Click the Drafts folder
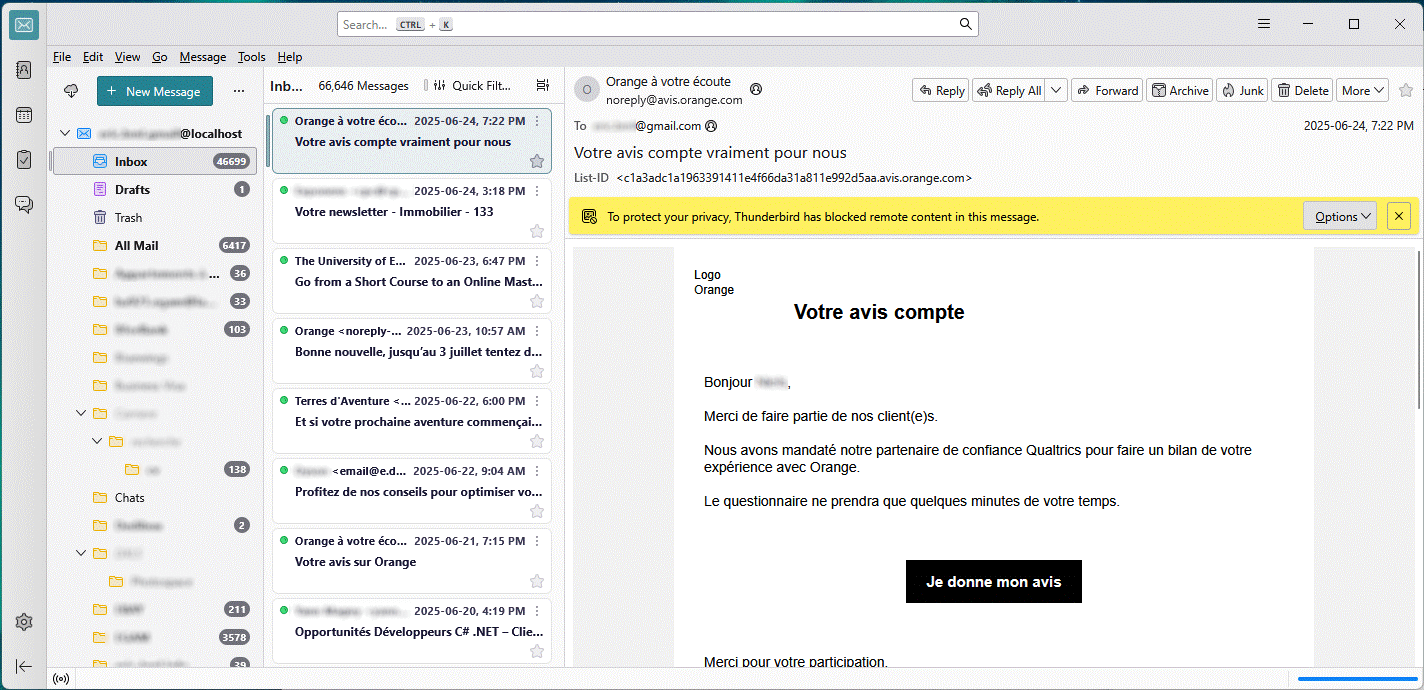This screenshot has width=1424, height=690. pos(153,189)
